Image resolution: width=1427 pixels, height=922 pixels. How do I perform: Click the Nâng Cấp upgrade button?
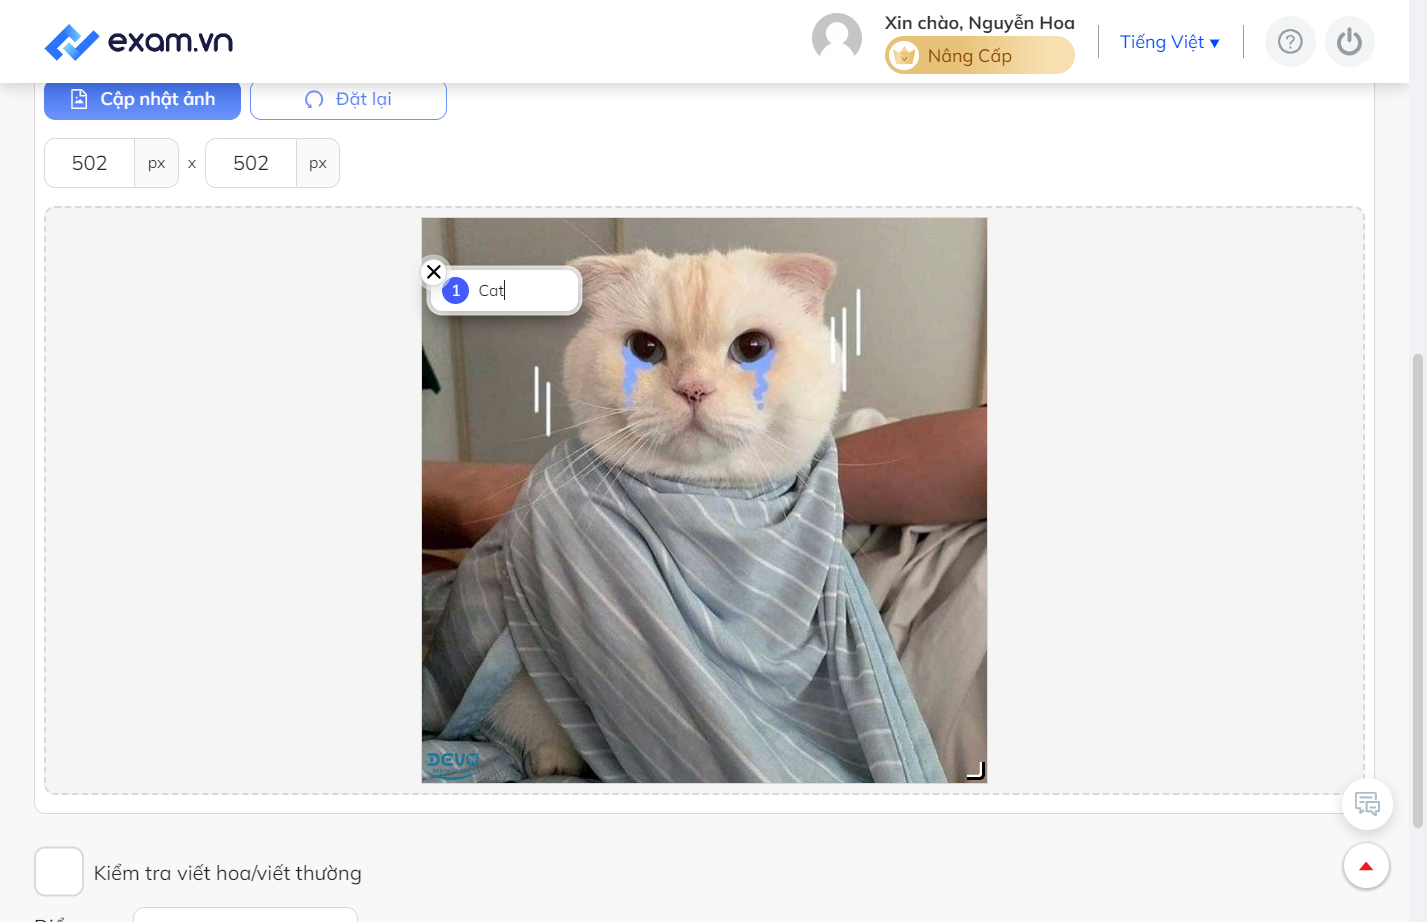tap(980, 55)
